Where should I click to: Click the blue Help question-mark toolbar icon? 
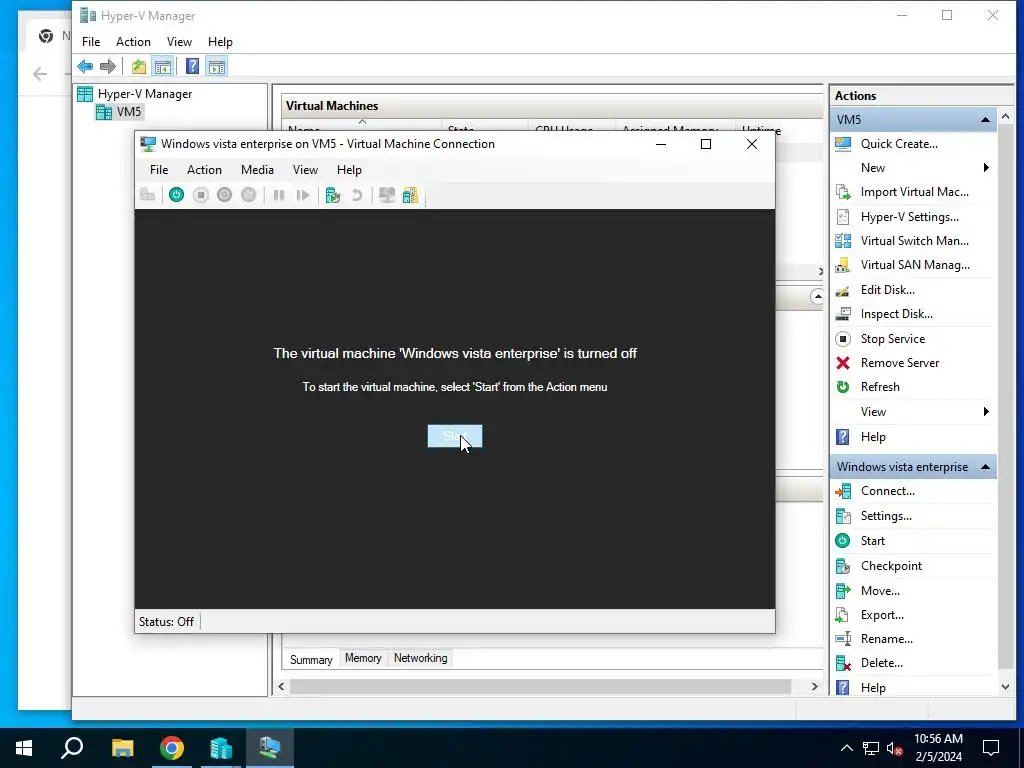(193, 66)
